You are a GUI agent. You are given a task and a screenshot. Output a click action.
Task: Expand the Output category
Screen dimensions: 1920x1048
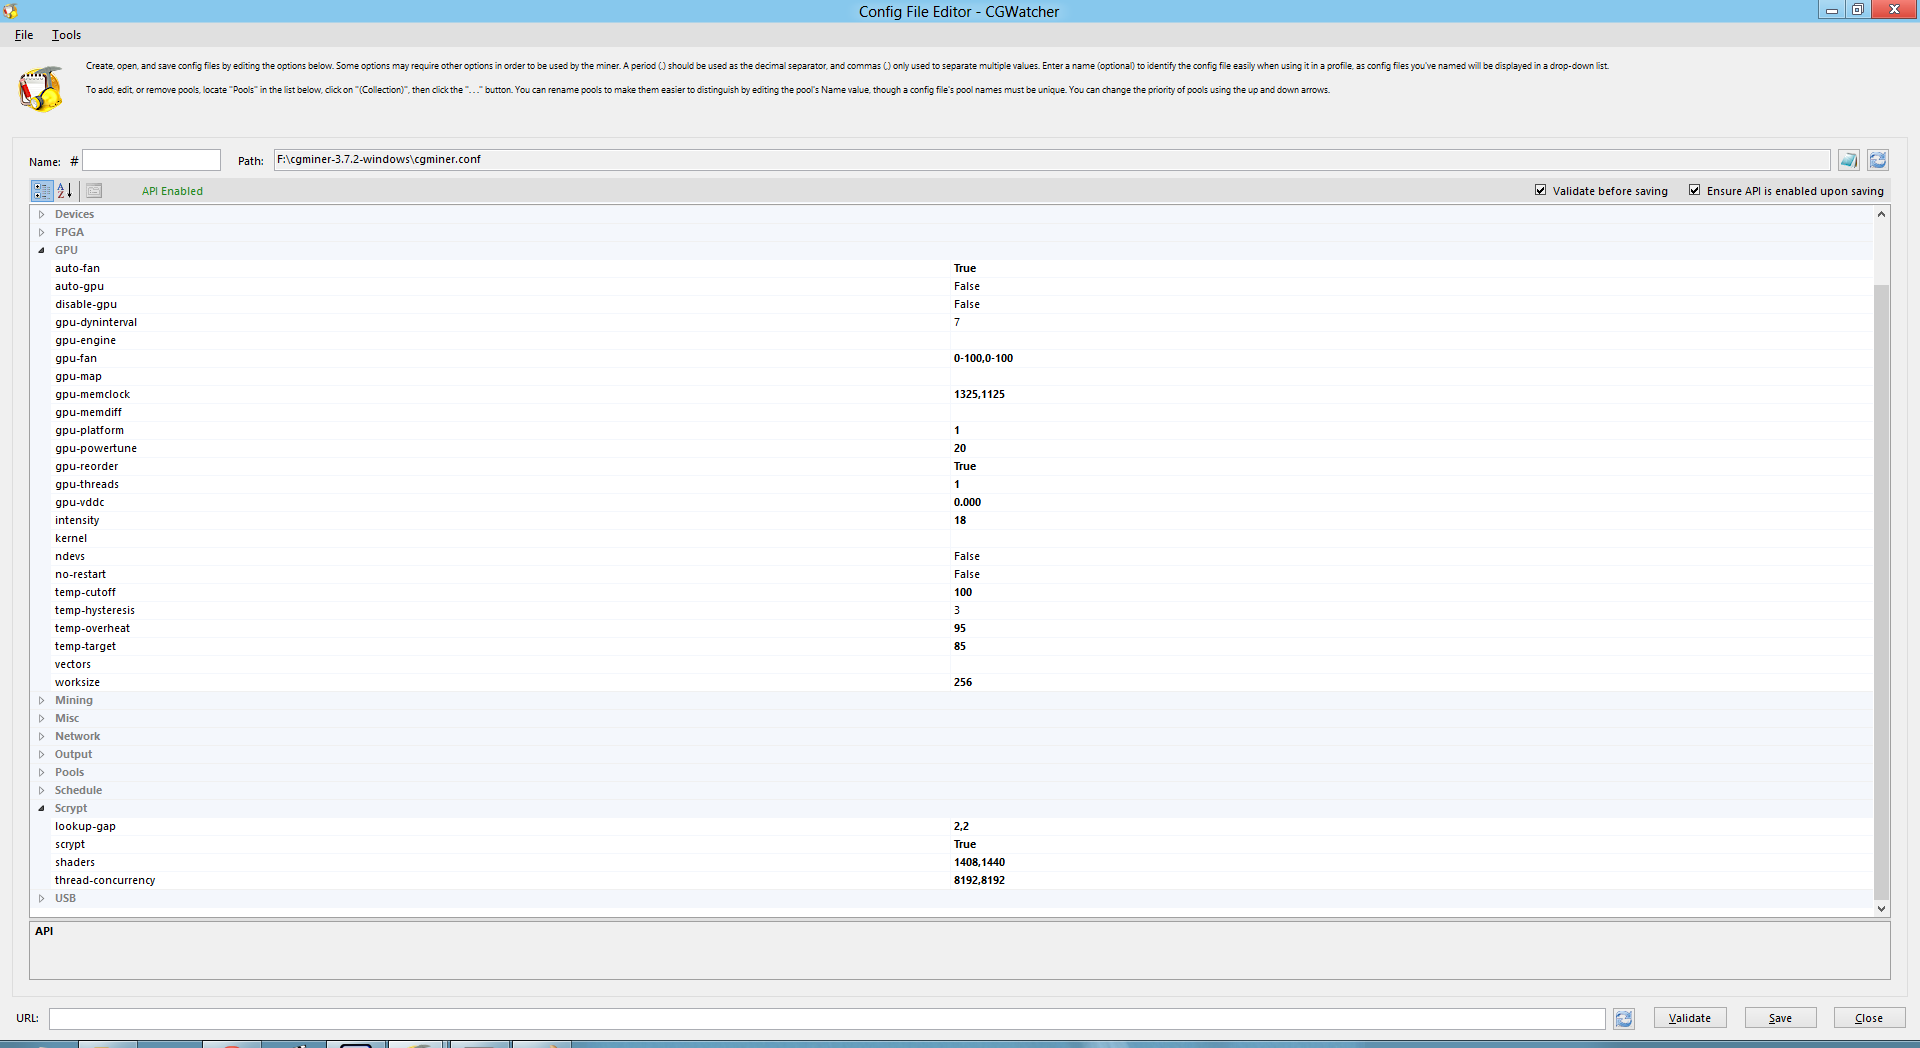point(41,754)
